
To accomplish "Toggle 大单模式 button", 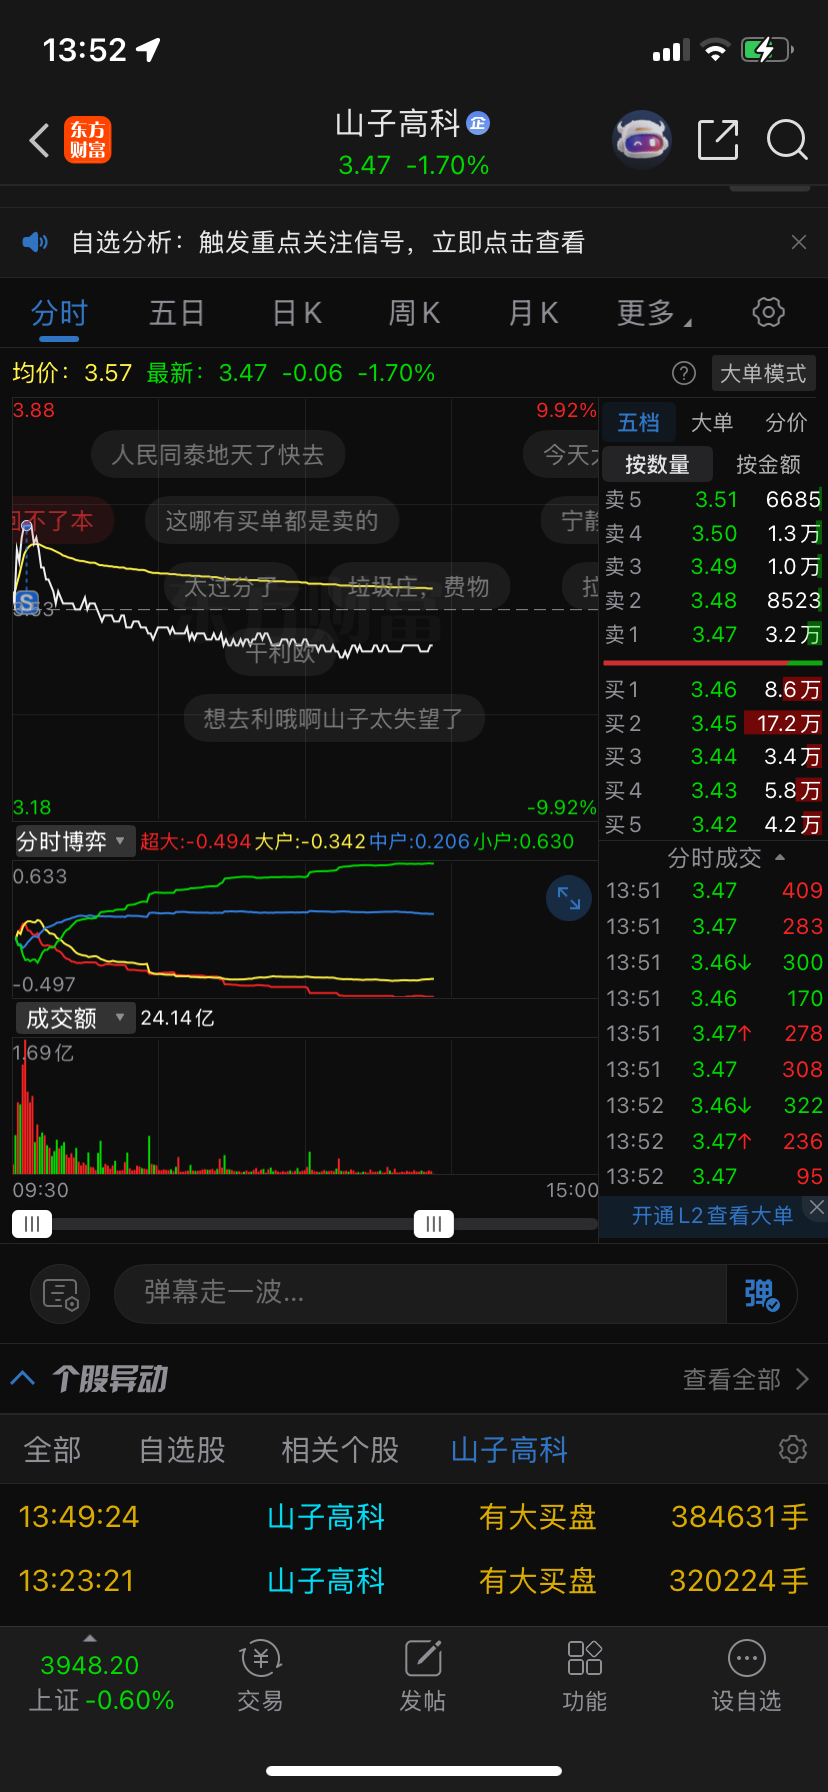I will pyautogui.click(x=764, y=373).
